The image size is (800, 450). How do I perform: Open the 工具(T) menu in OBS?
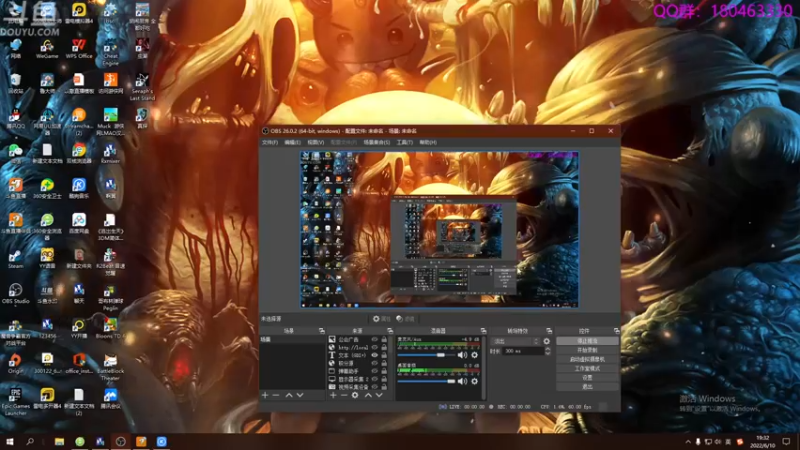tap(405, 142)
